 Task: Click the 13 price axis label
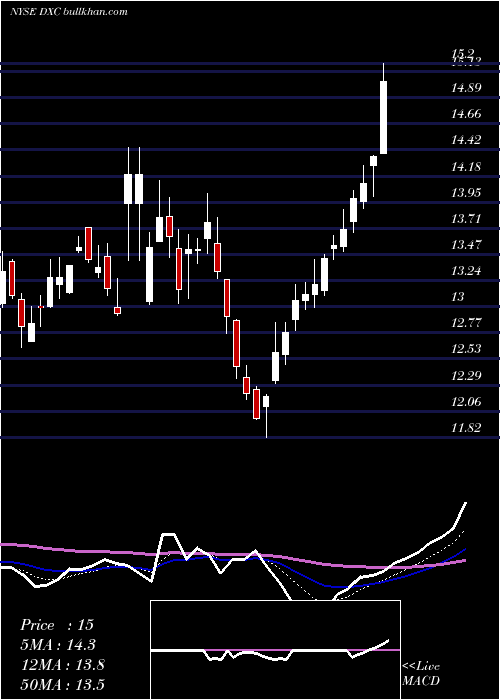click(x=458, y=297)
